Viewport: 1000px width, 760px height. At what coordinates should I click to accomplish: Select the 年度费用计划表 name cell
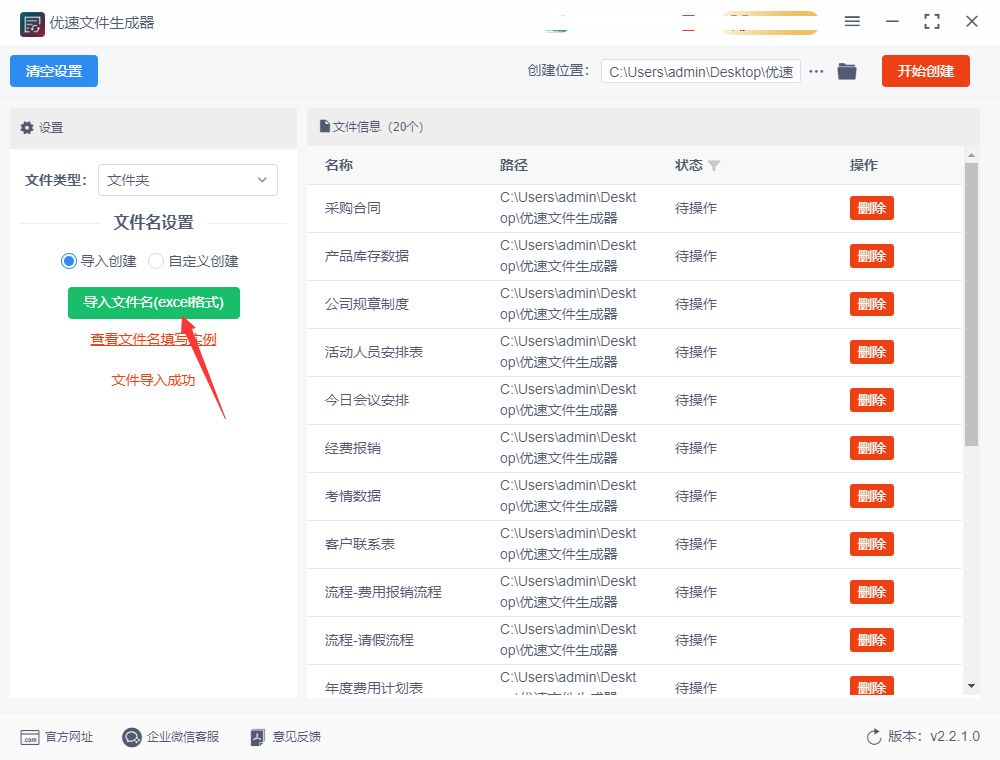(x=374, y=688)
